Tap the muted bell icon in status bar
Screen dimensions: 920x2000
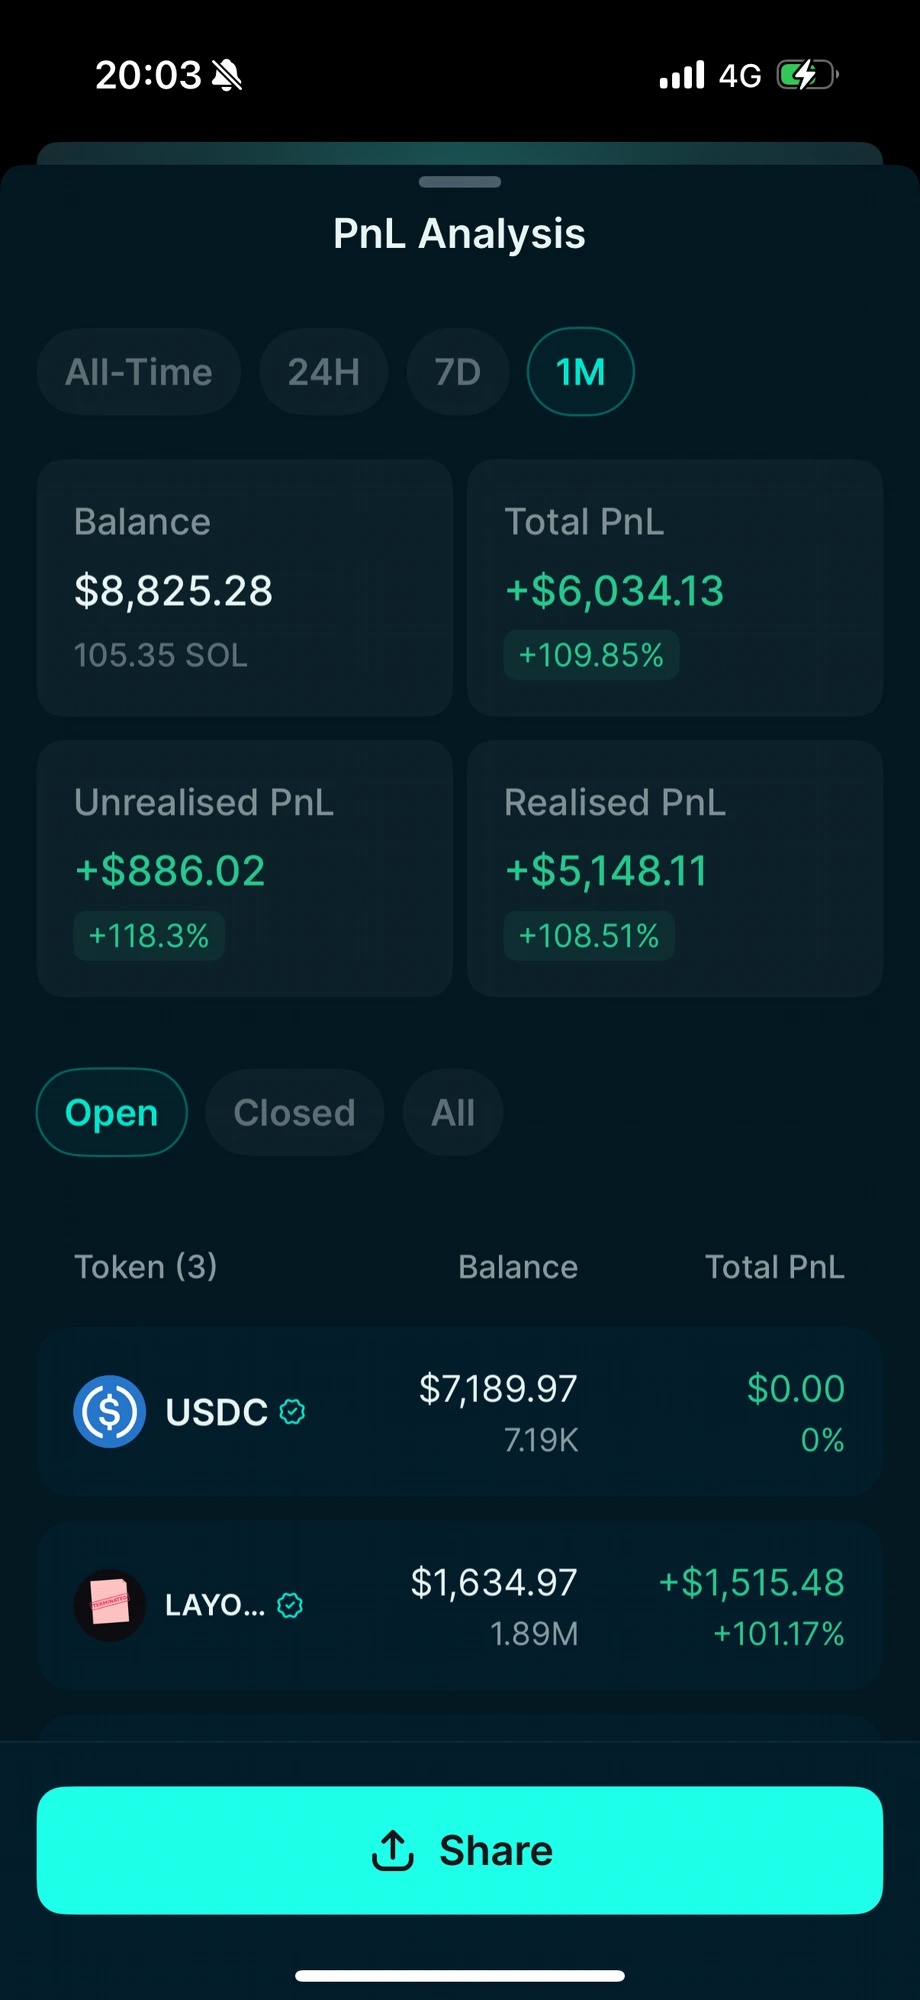tap(227, 75)
